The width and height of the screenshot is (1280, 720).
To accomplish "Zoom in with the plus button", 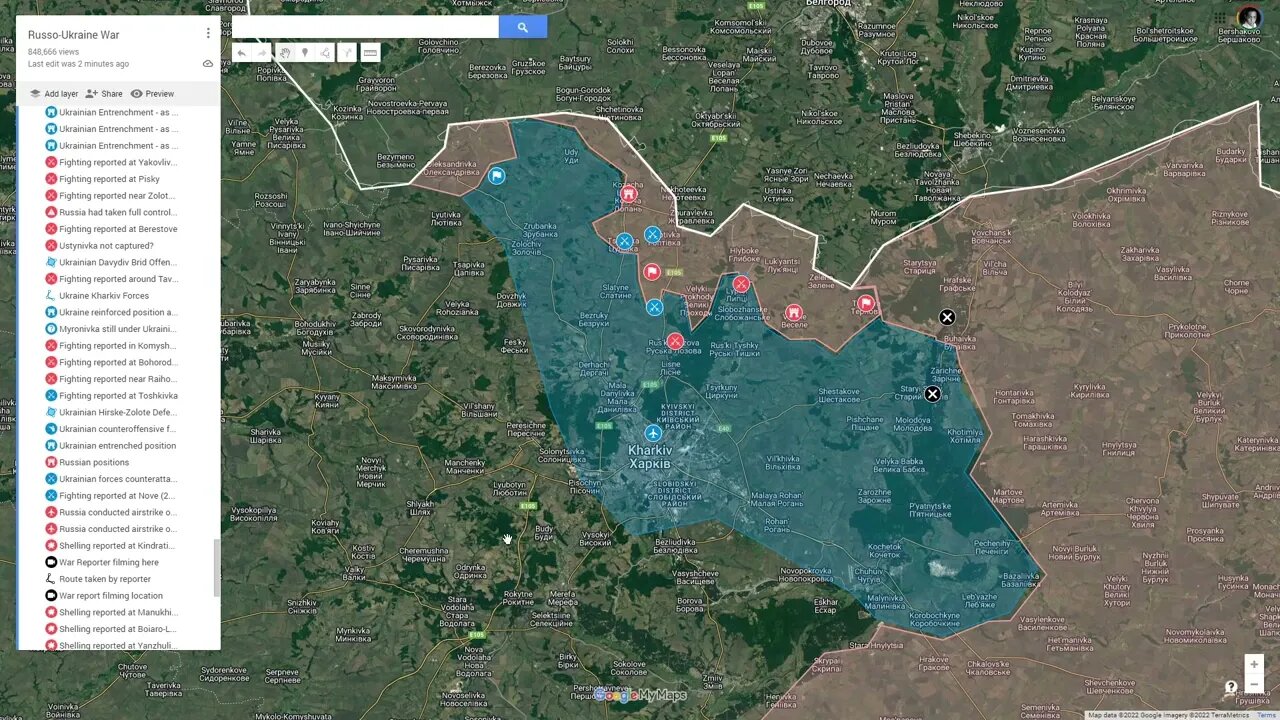I will click(x=1254, y=664).
